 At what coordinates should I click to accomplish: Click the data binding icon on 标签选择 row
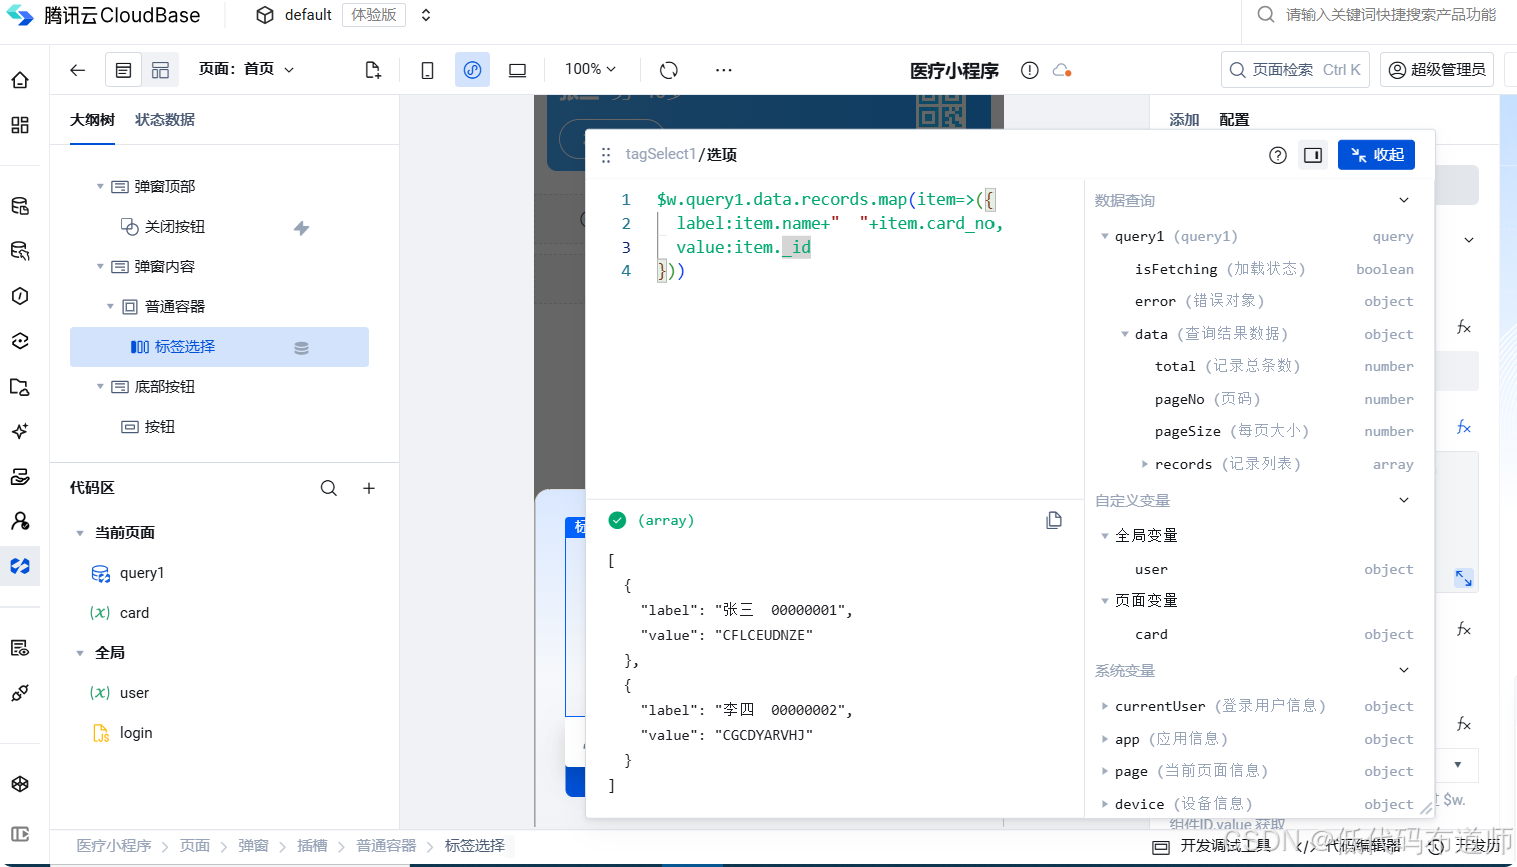tap(301, 348)
